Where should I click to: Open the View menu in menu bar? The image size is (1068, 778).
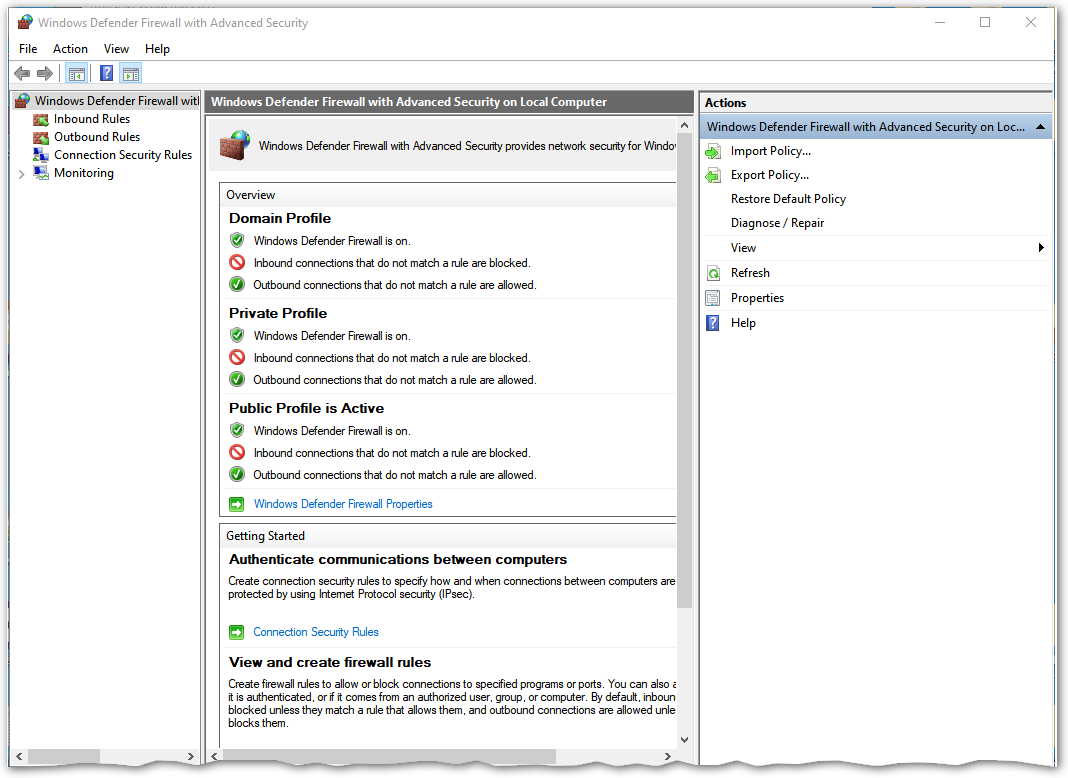coord(116,49)
